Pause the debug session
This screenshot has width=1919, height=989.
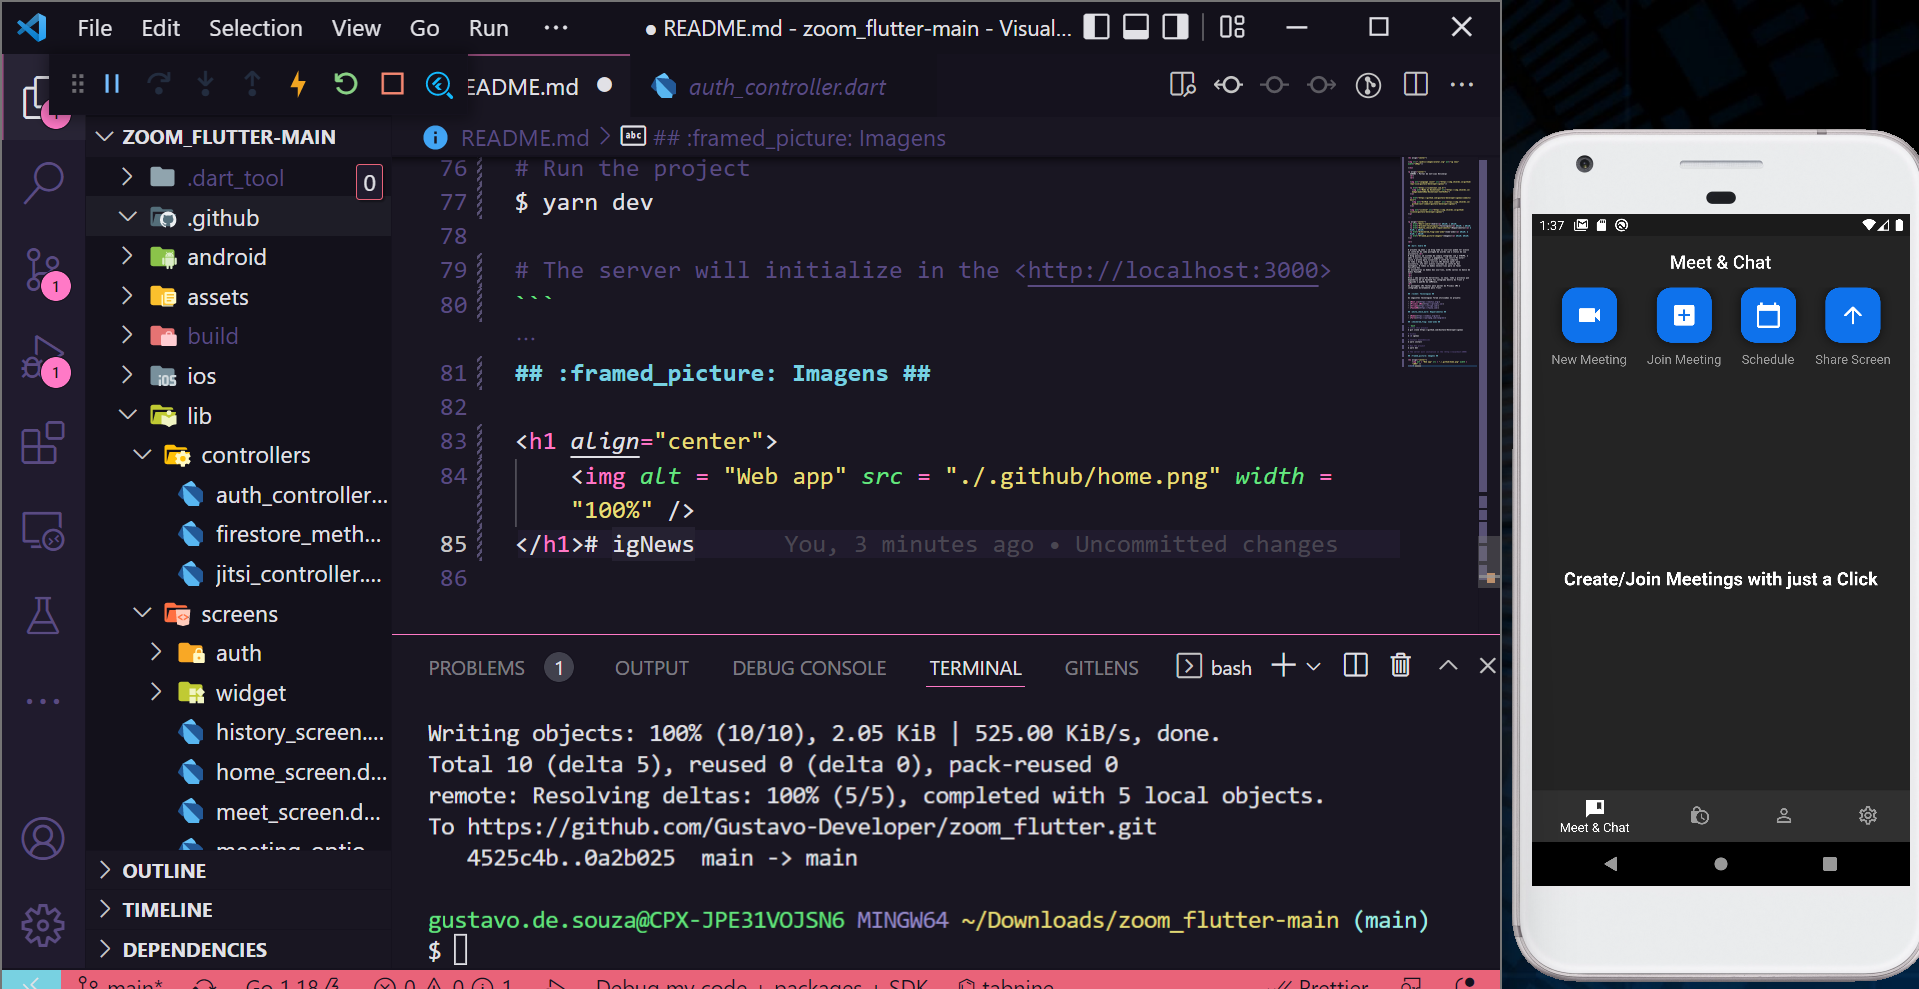tap(112, 84)
